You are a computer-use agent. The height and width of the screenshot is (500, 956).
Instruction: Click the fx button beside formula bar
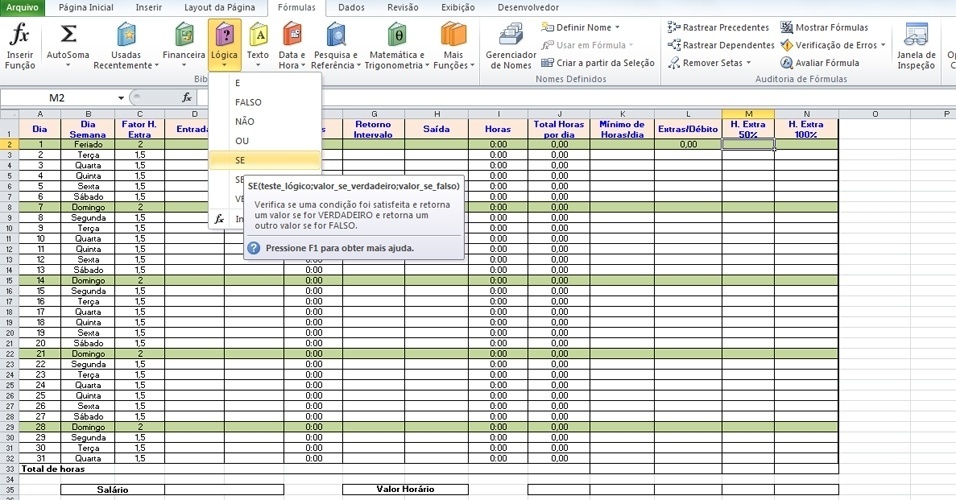pos(187,98)
